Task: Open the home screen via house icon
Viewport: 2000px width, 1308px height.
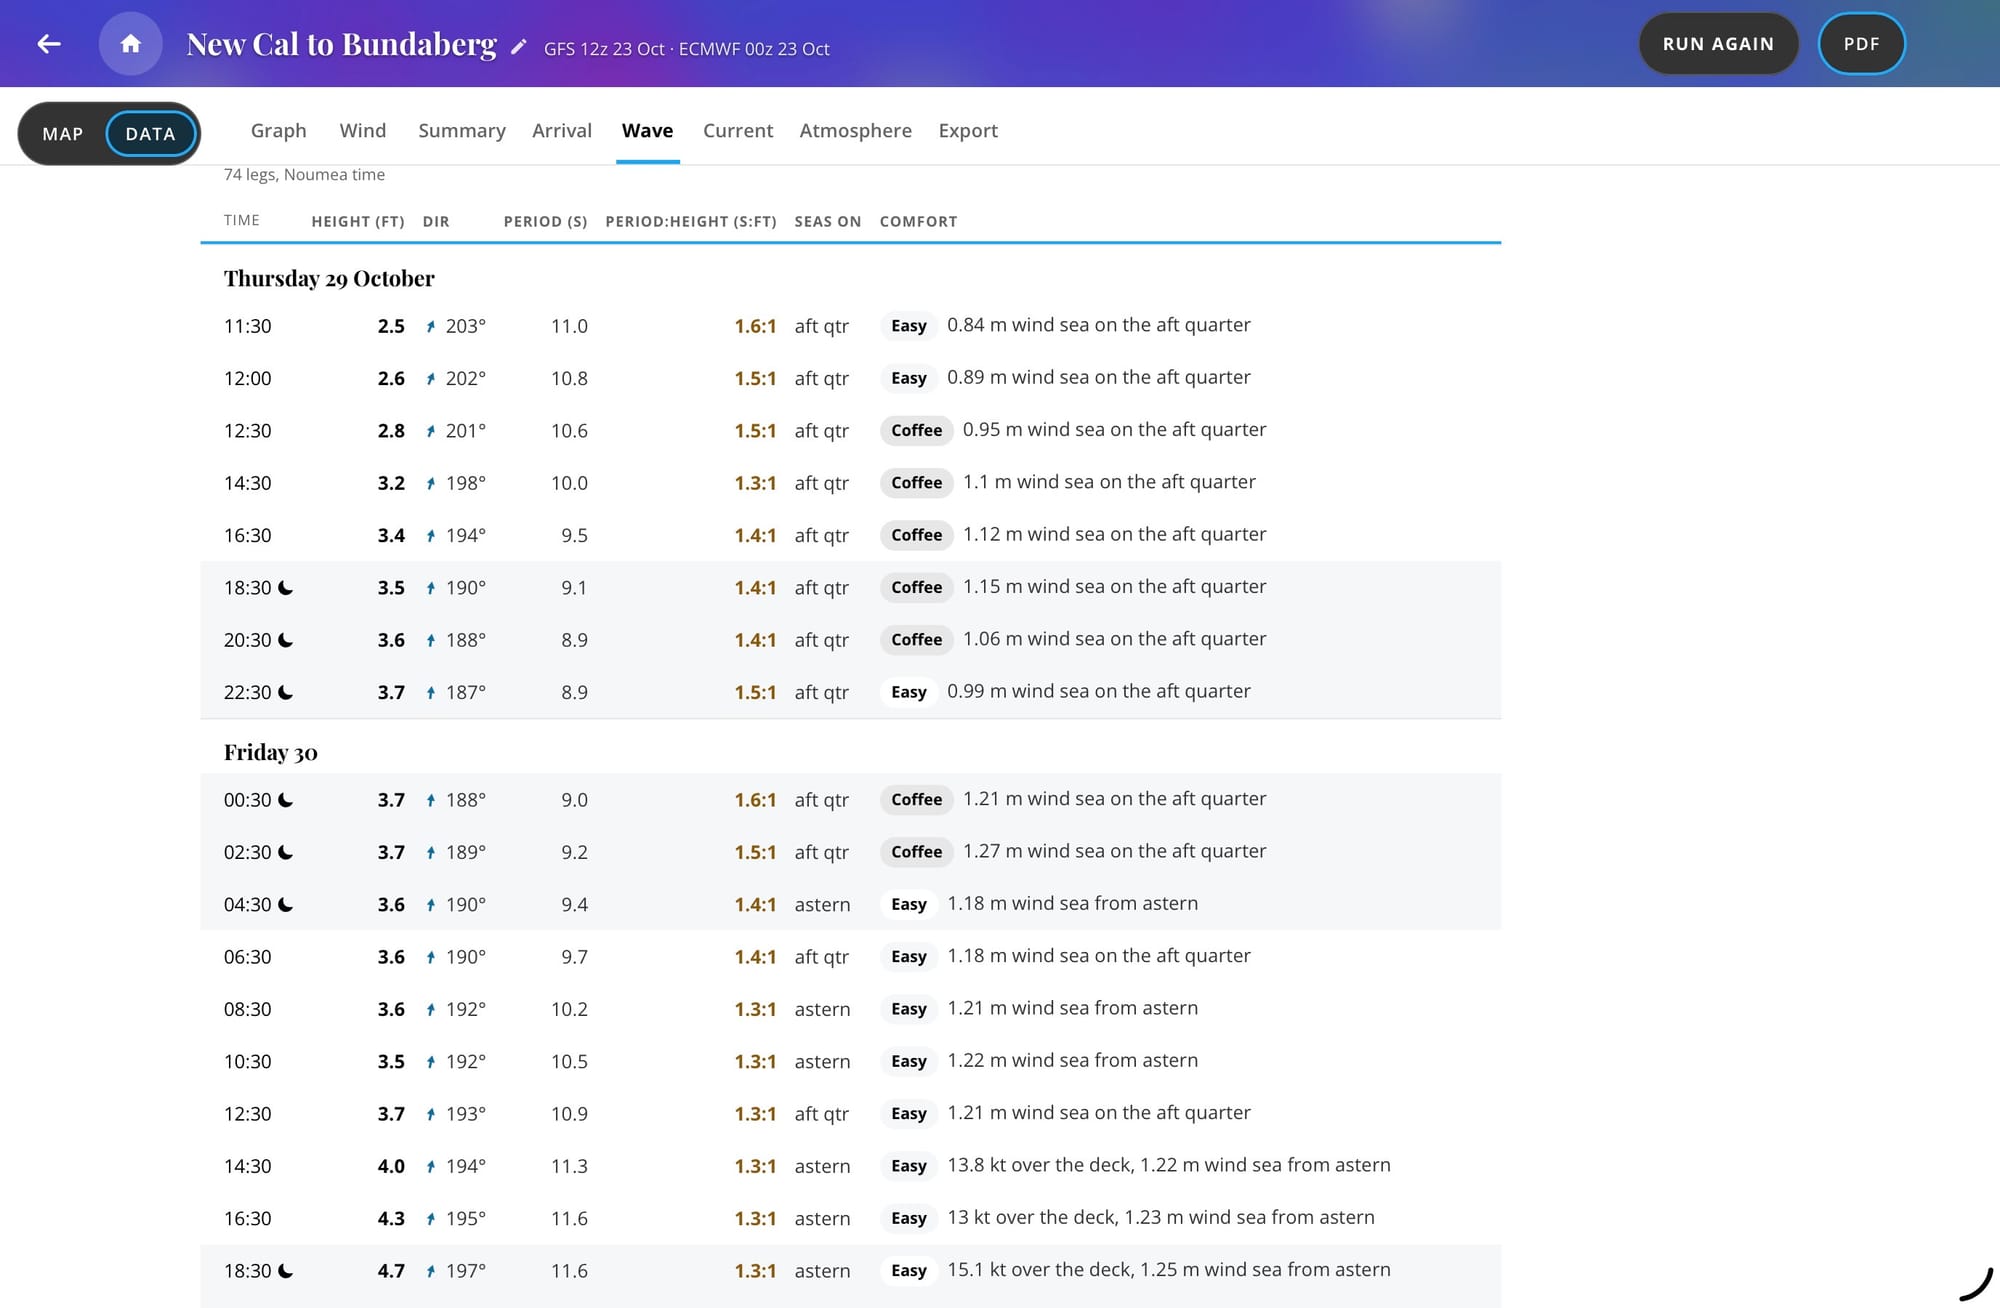Action: tap(130, 44)
